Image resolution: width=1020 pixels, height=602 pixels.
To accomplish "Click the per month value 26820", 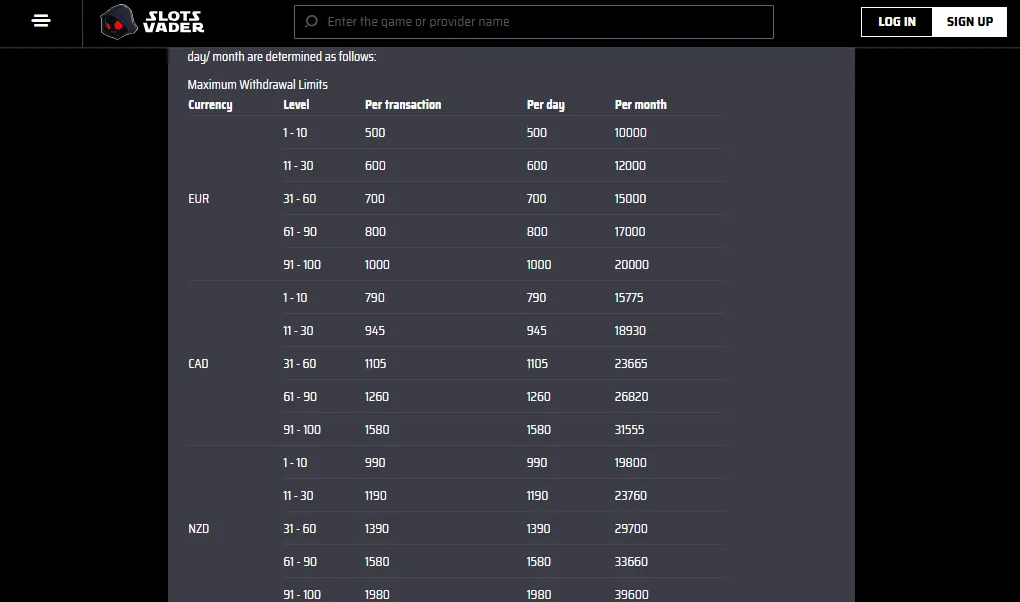I will click(x=631, y=397).
